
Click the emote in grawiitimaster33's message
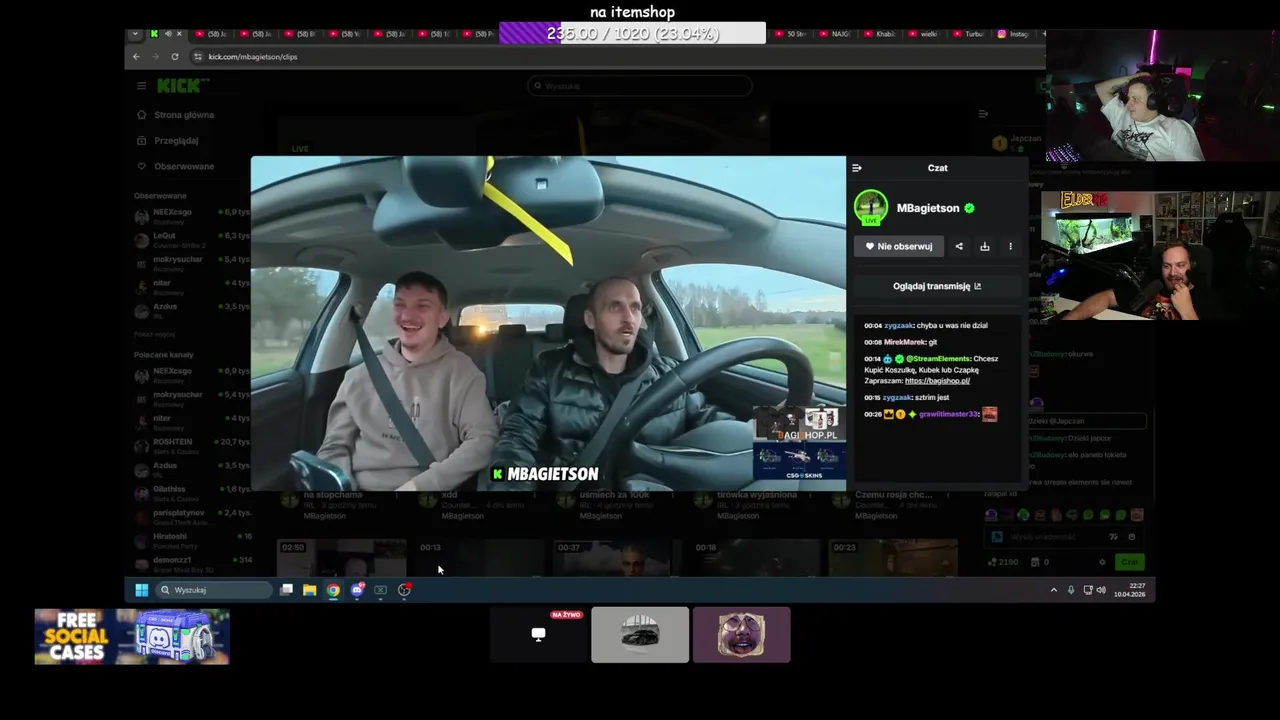(x=989, y=414)
